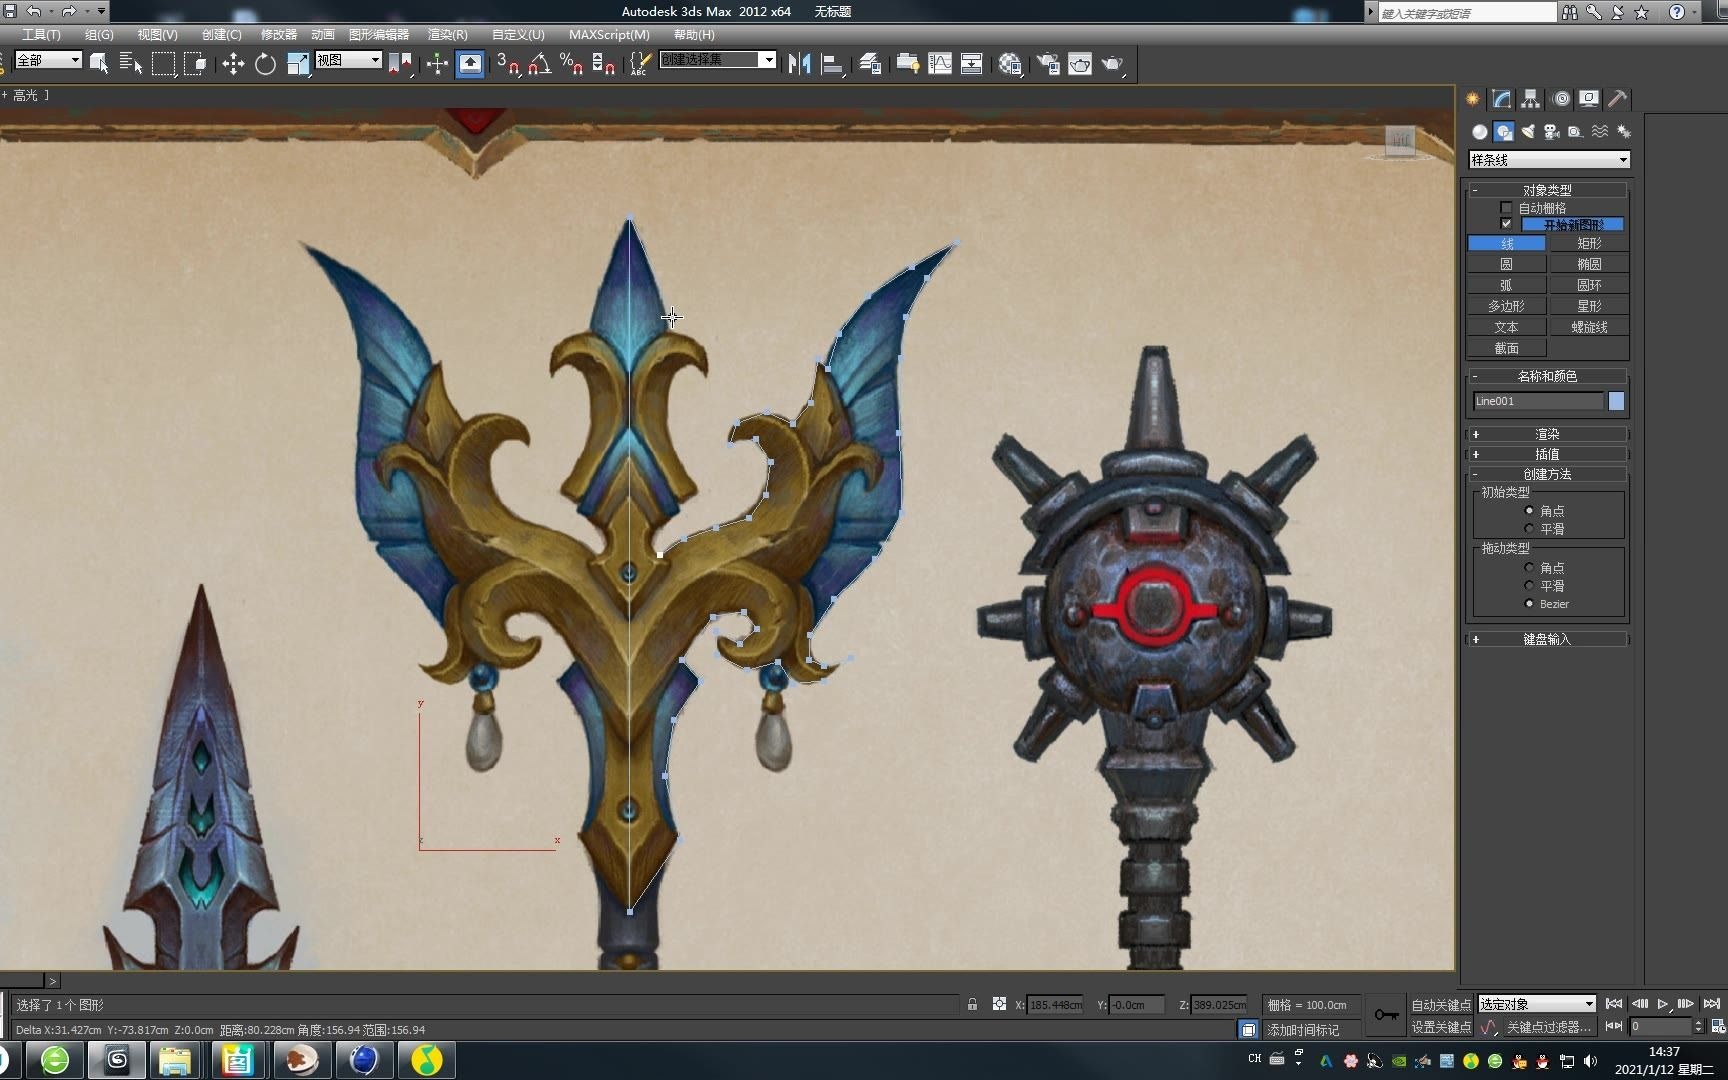Click the 螺旋线 shape button
This screenshot has width=1728, height=1080.
[1589, 327]
